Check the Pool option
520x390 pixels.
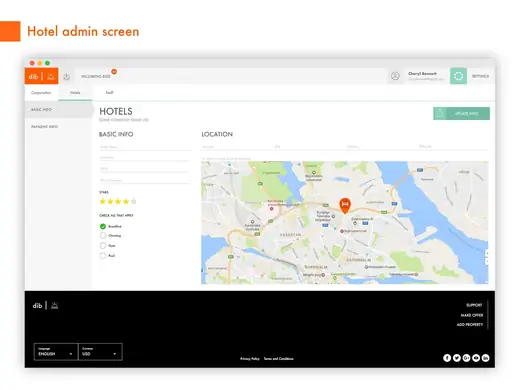click(103, 256)
